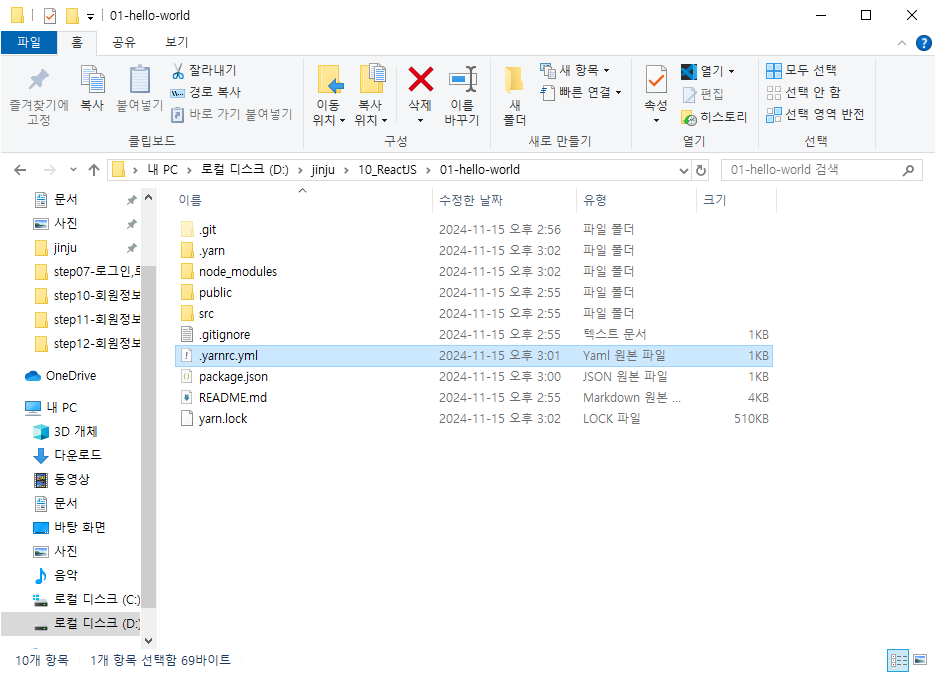The image size is (936, 673).
Task: Select the README.md file
Action: pos(474,398)
